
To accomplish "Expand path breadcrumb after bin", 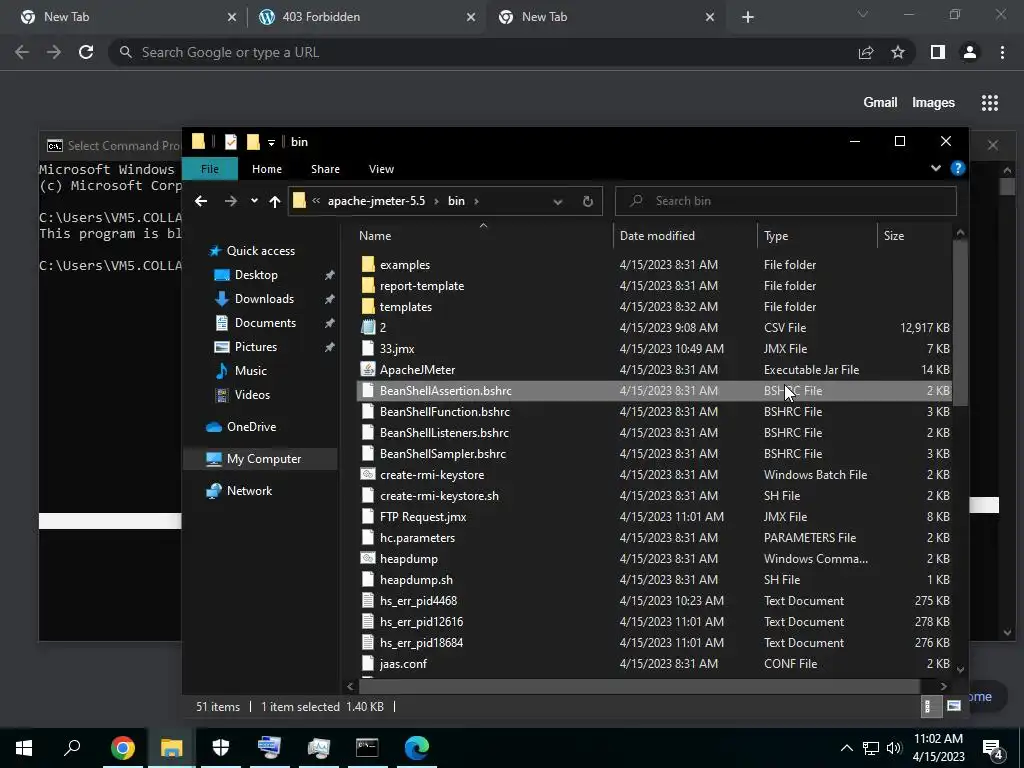I will click(476, 201).
